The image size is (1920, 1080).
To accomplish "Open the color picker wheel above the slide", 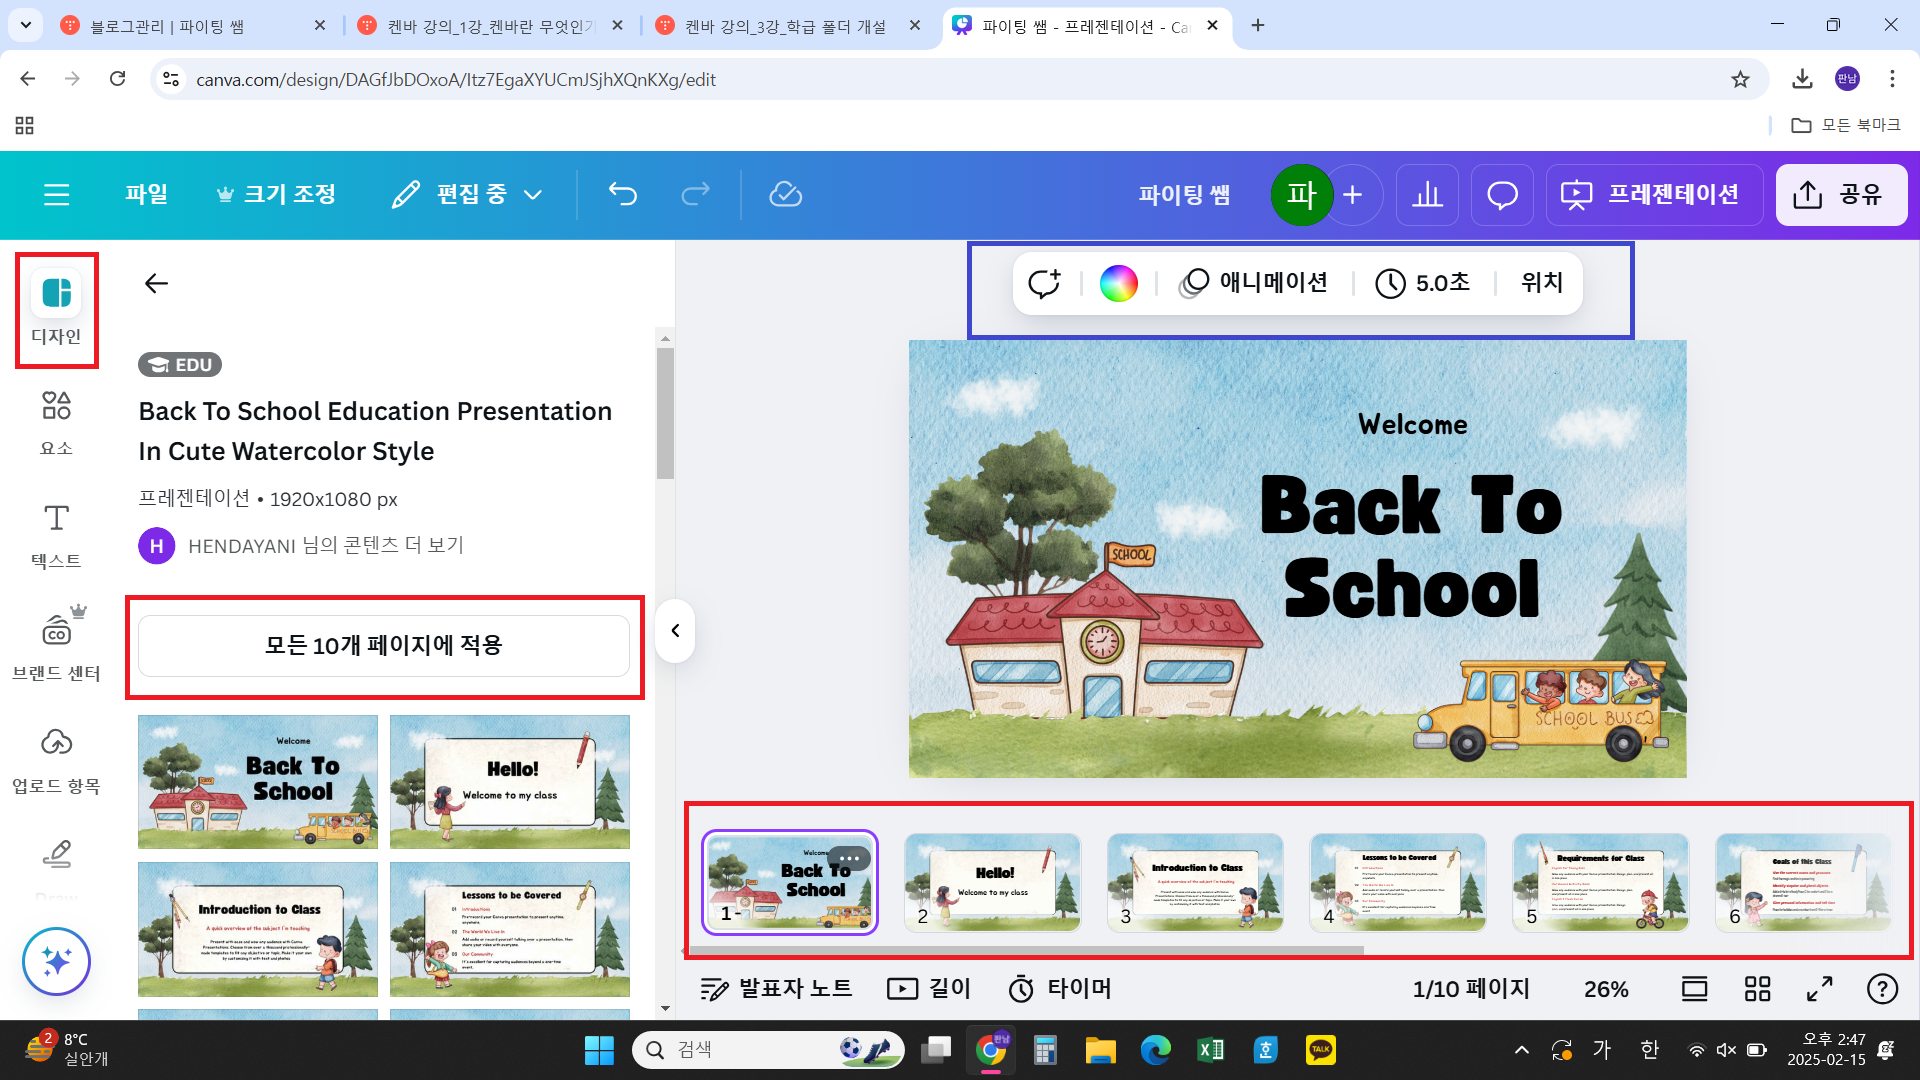I will 1119,283.
